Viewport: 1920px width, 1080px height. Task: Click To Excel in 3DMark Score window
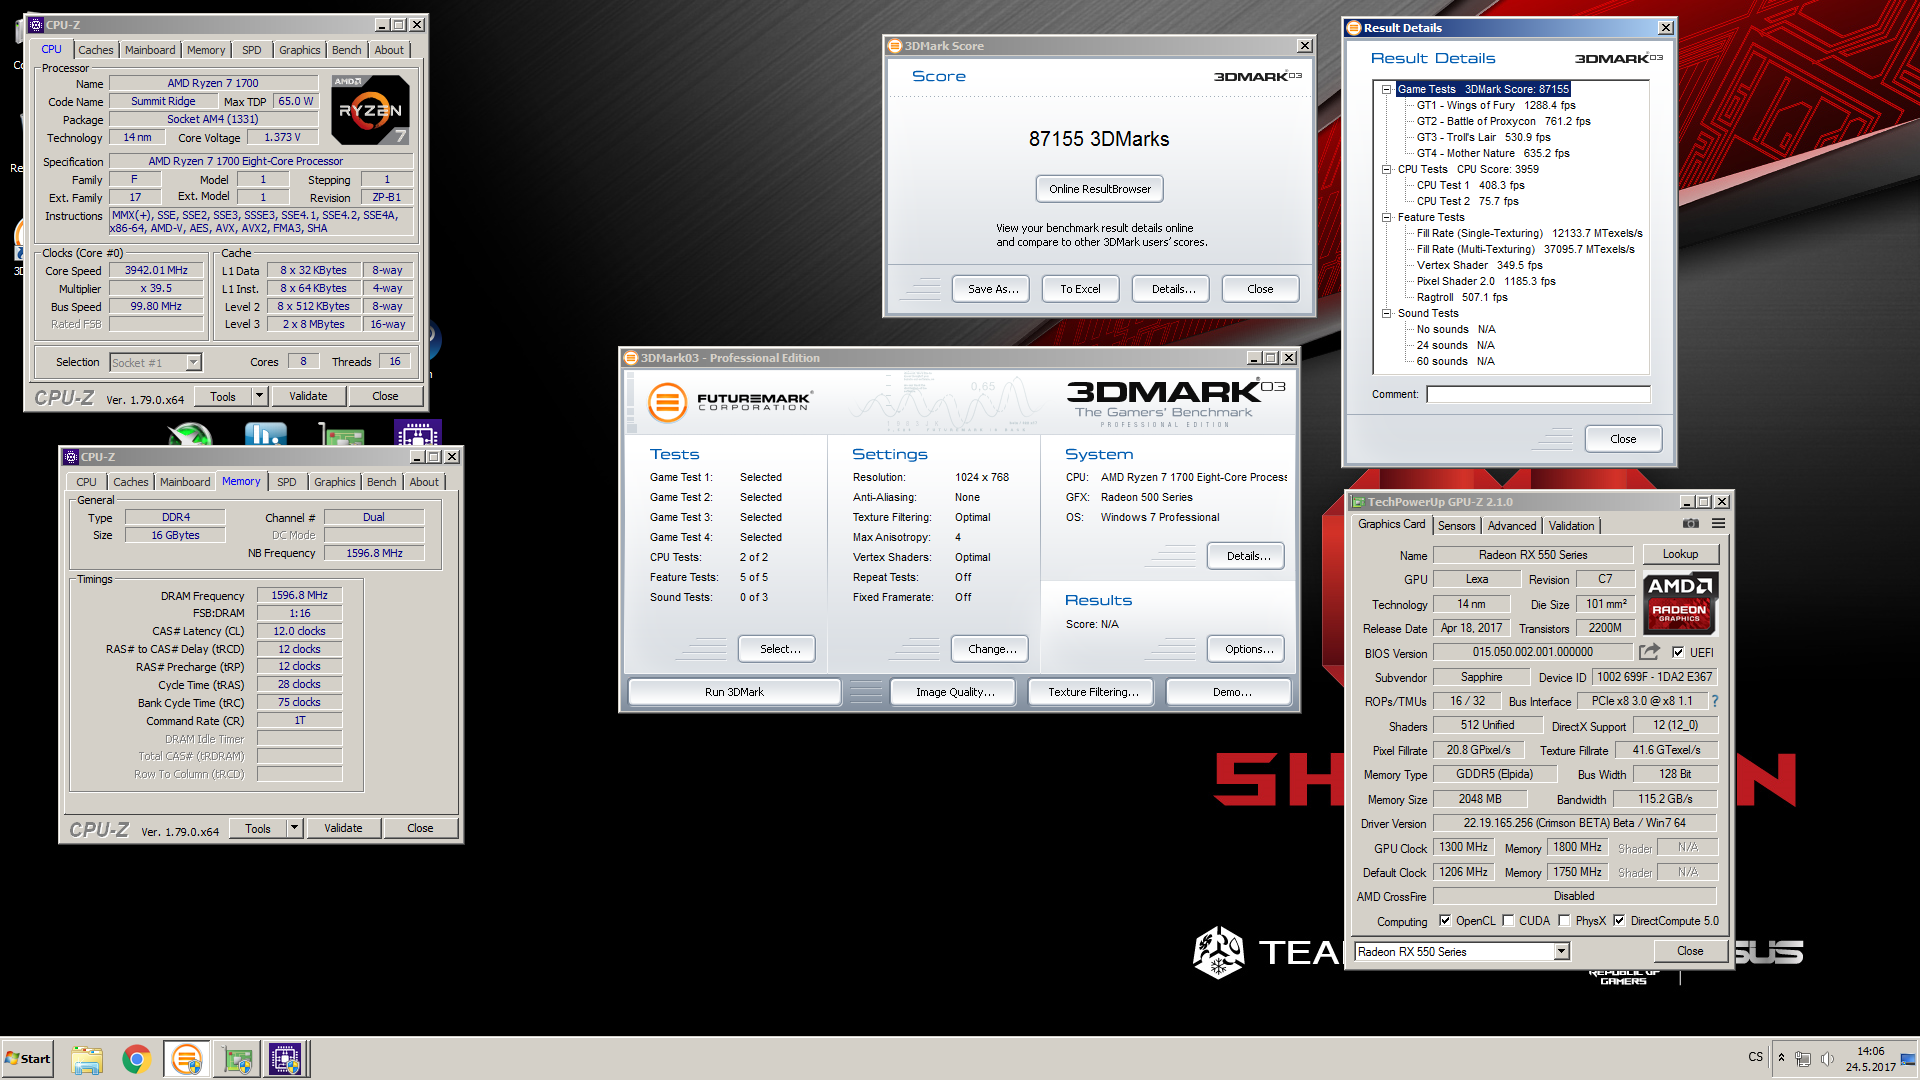(1080, 289)
